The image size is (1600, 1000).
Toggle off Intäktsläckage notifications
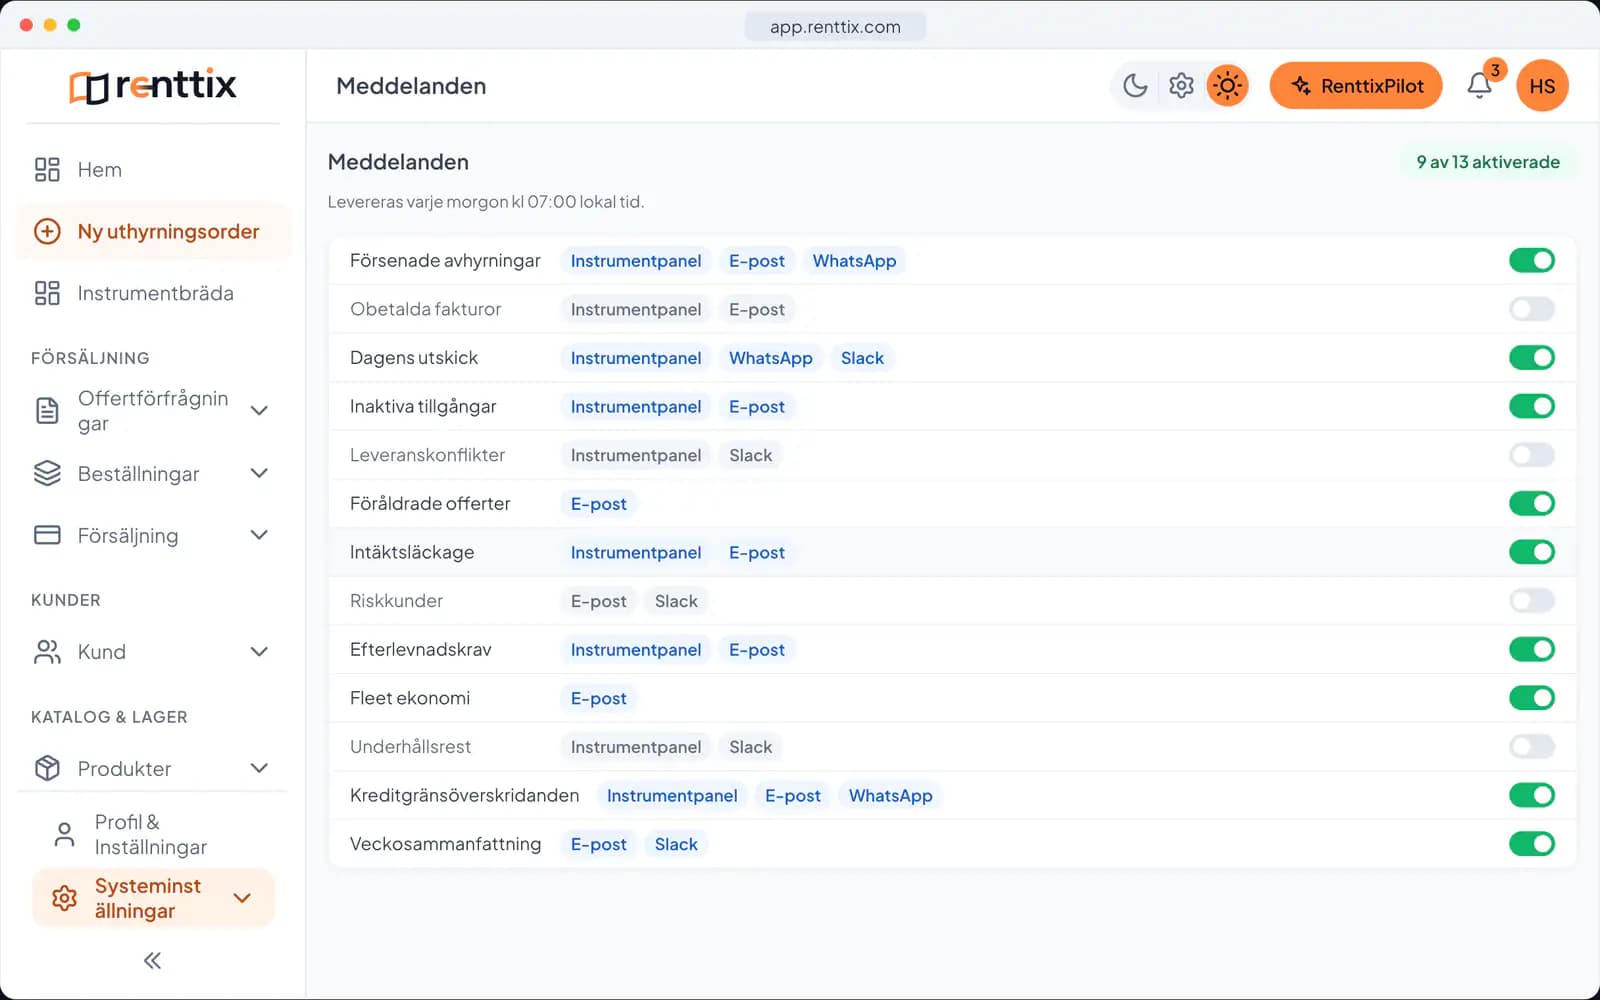(x=1532, y=552)
